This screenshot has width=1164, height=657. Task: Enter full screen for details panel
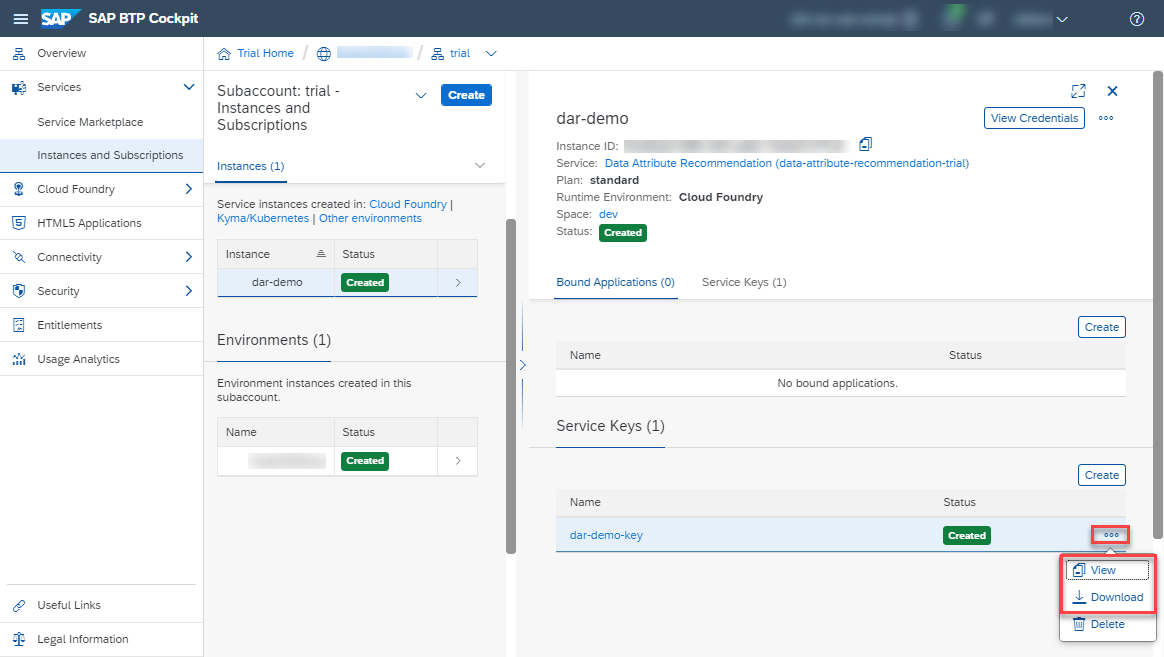click(x=1079, y=91)
